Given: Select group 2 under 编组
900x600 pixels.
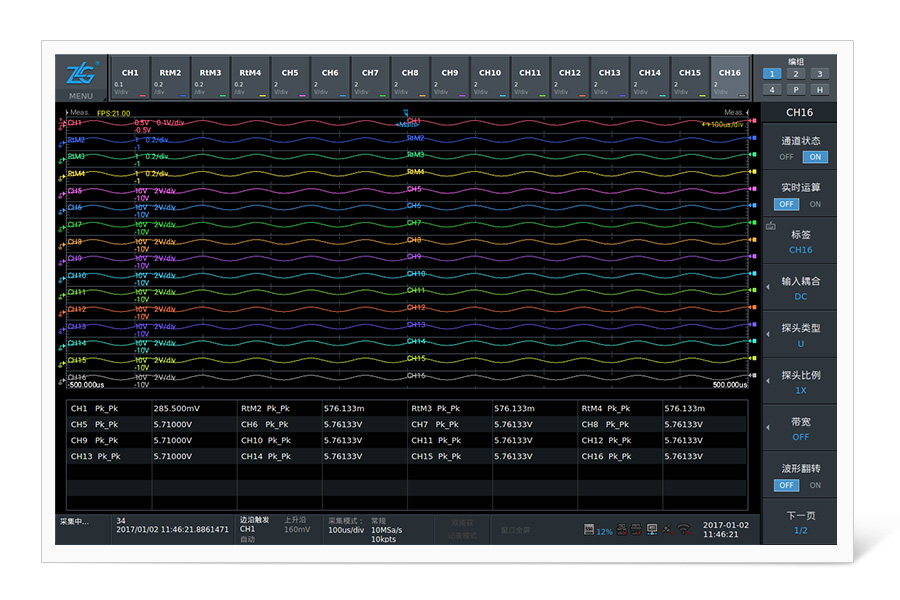Looking at the screenshot, I should click(x=795, y=74).
